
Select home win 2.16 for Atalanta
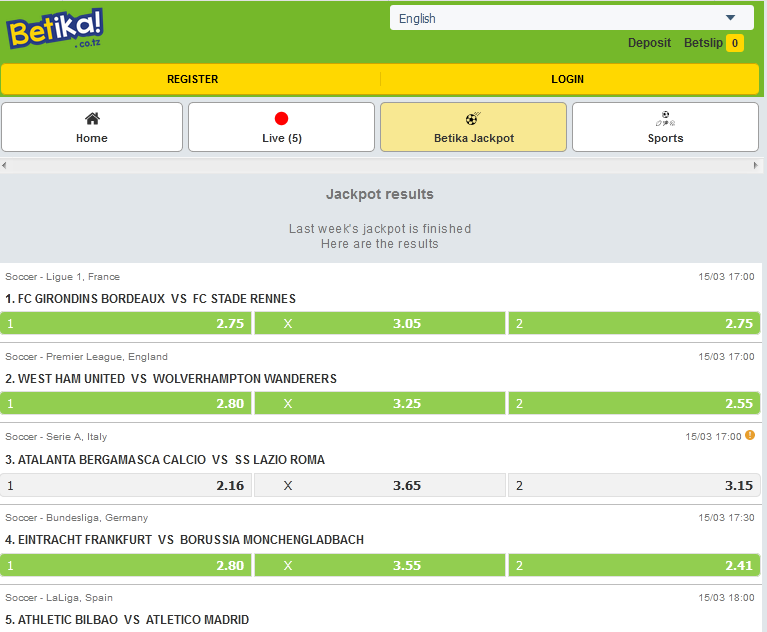coord(126,485)
